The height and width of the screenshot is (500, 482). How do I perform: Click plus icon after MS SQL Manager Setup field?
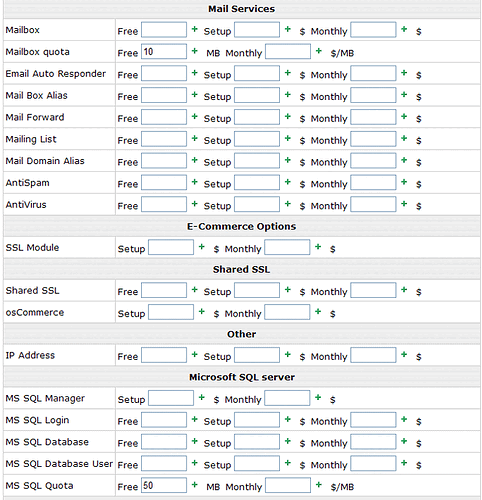tap(202, 398)
